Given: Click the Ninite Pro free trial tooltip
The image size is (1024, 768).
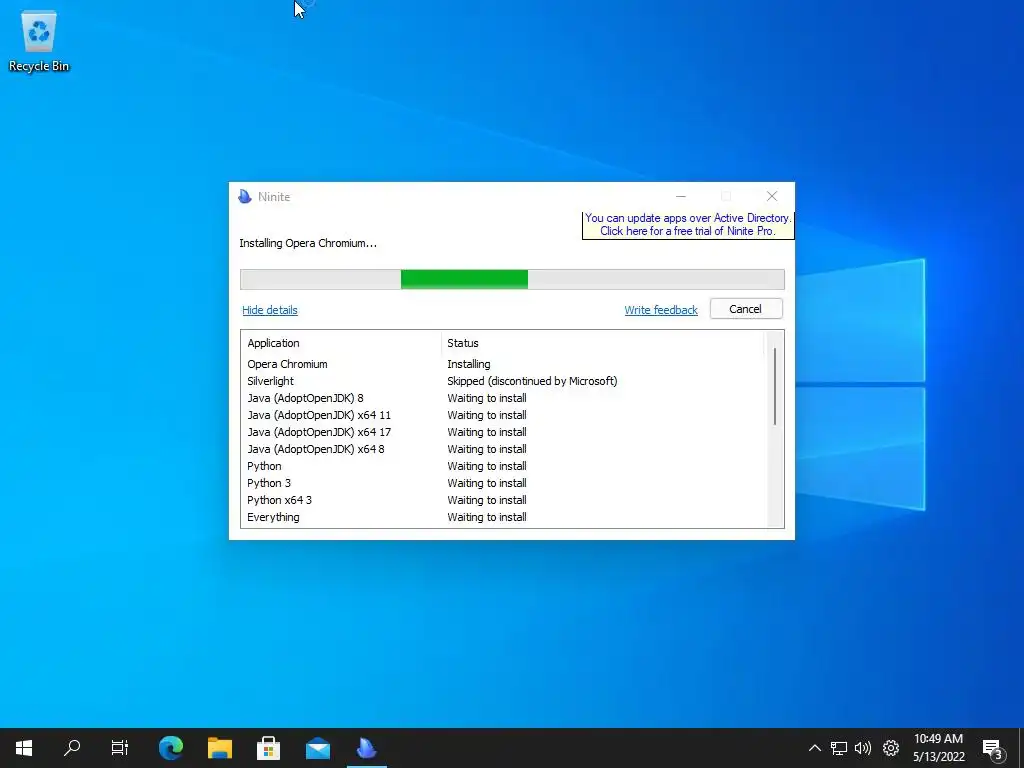Looking at the screenshot, I should [688, 225].
